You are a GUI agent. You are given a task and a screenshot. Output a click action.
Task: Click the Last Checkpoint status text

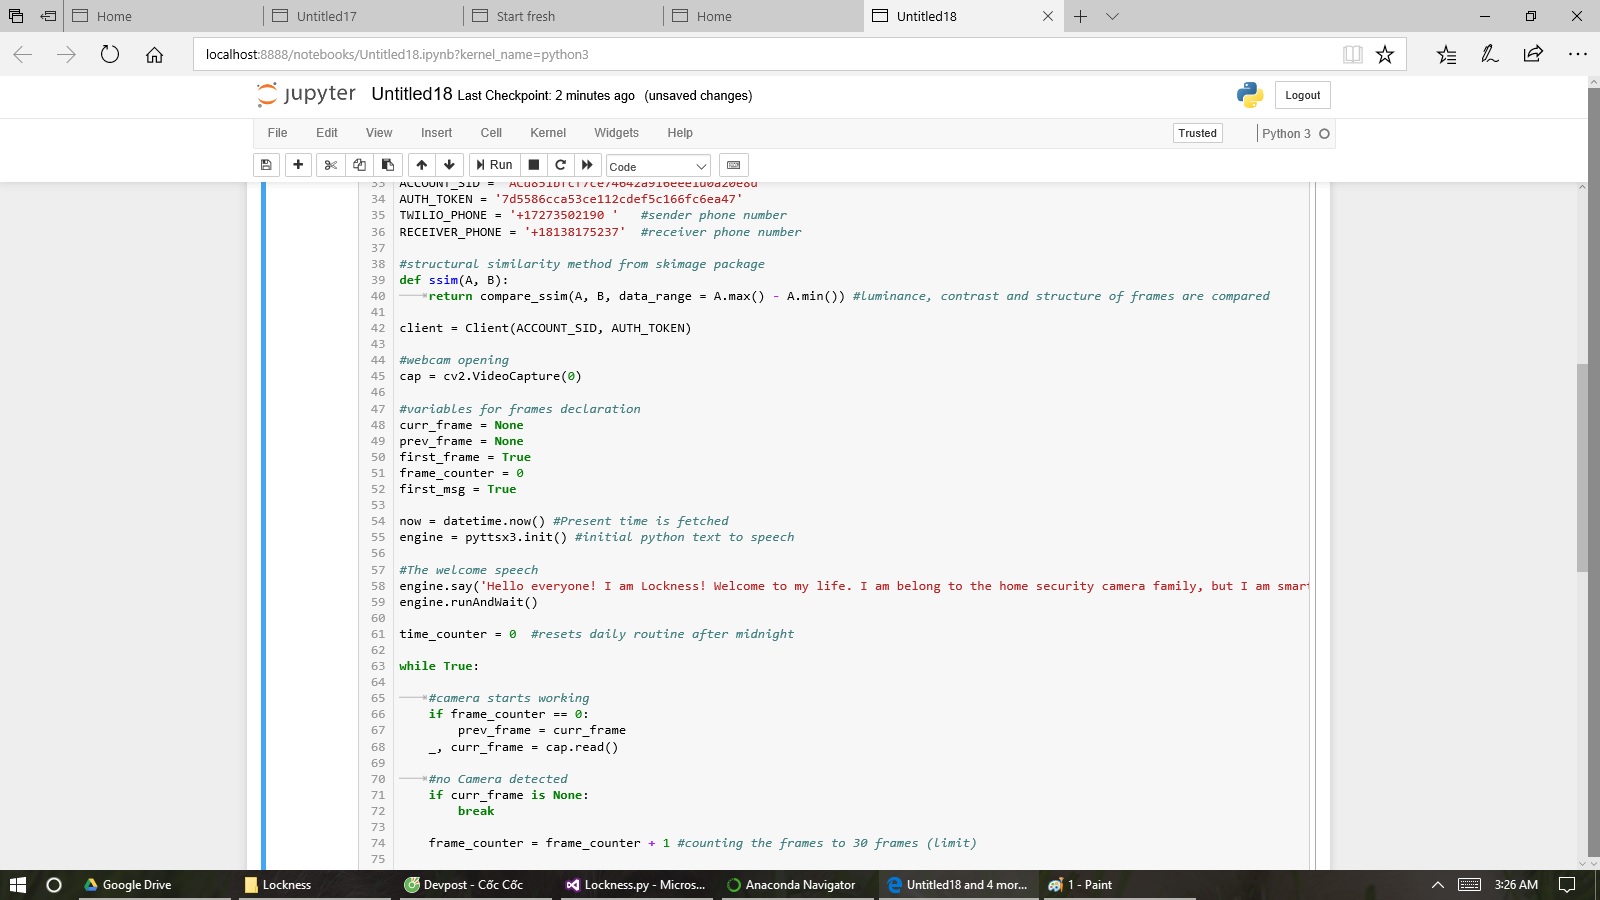(546, 96)
